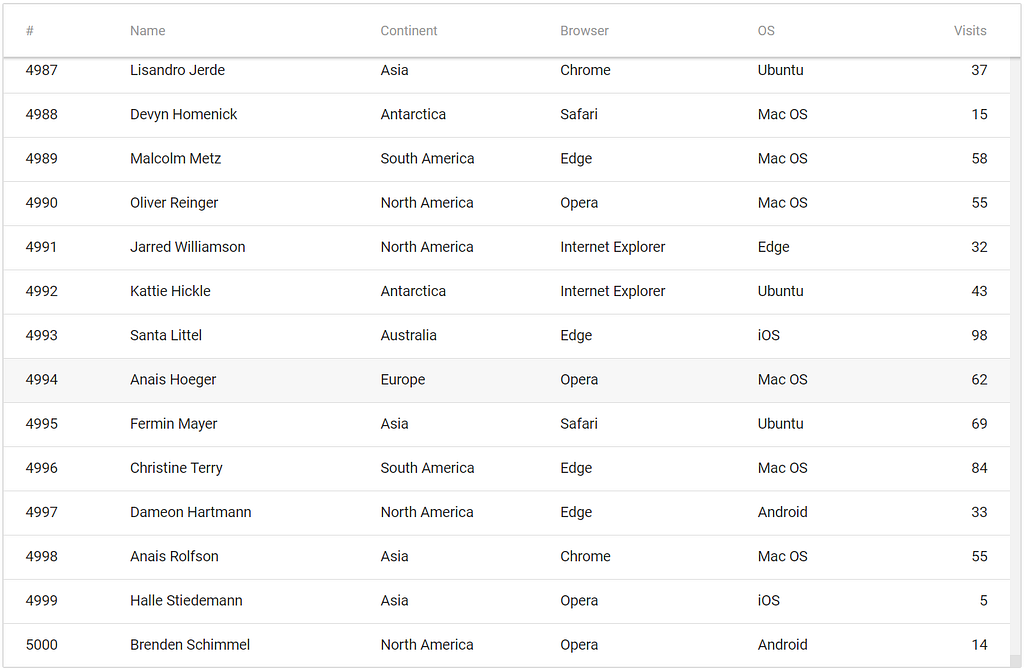Select the Lisandro Jerde row
1024x671 pixels.
tap(507, 71)
